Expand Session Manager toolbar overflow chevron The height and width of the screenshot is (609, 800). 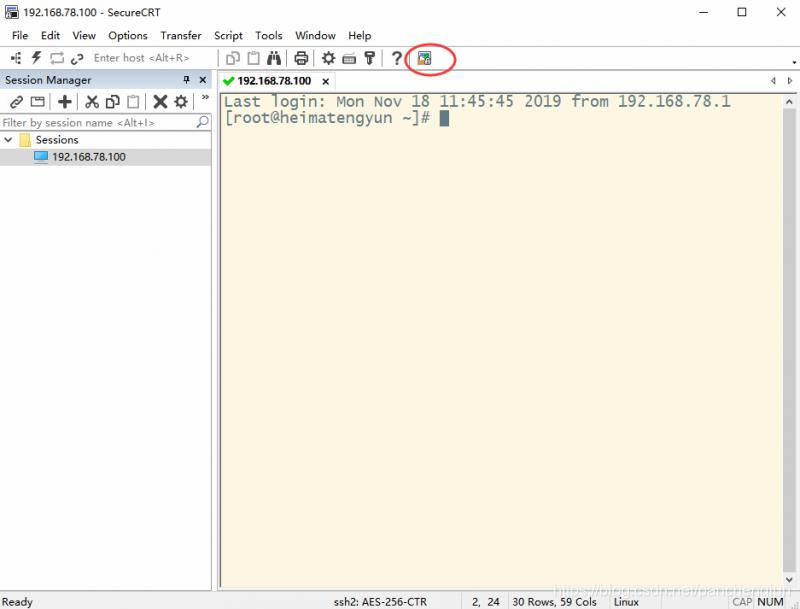click(205, 97)
